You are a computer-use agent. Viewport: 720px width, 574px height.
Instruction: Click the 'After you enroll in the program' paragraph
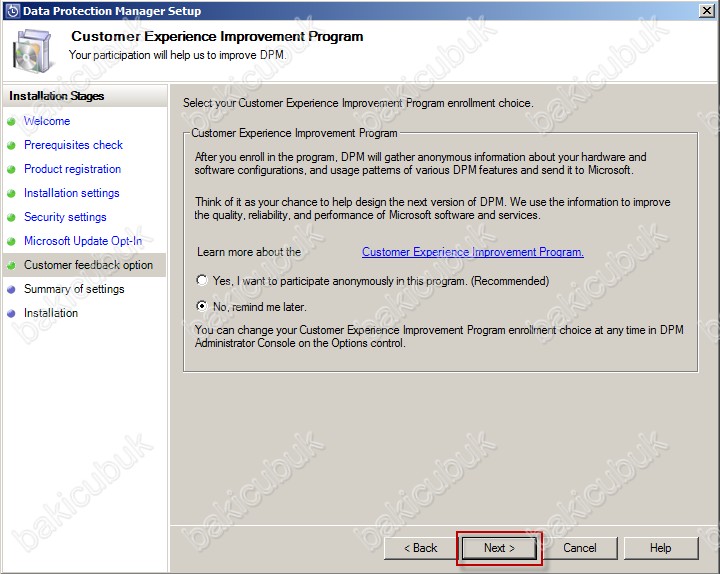420,163
